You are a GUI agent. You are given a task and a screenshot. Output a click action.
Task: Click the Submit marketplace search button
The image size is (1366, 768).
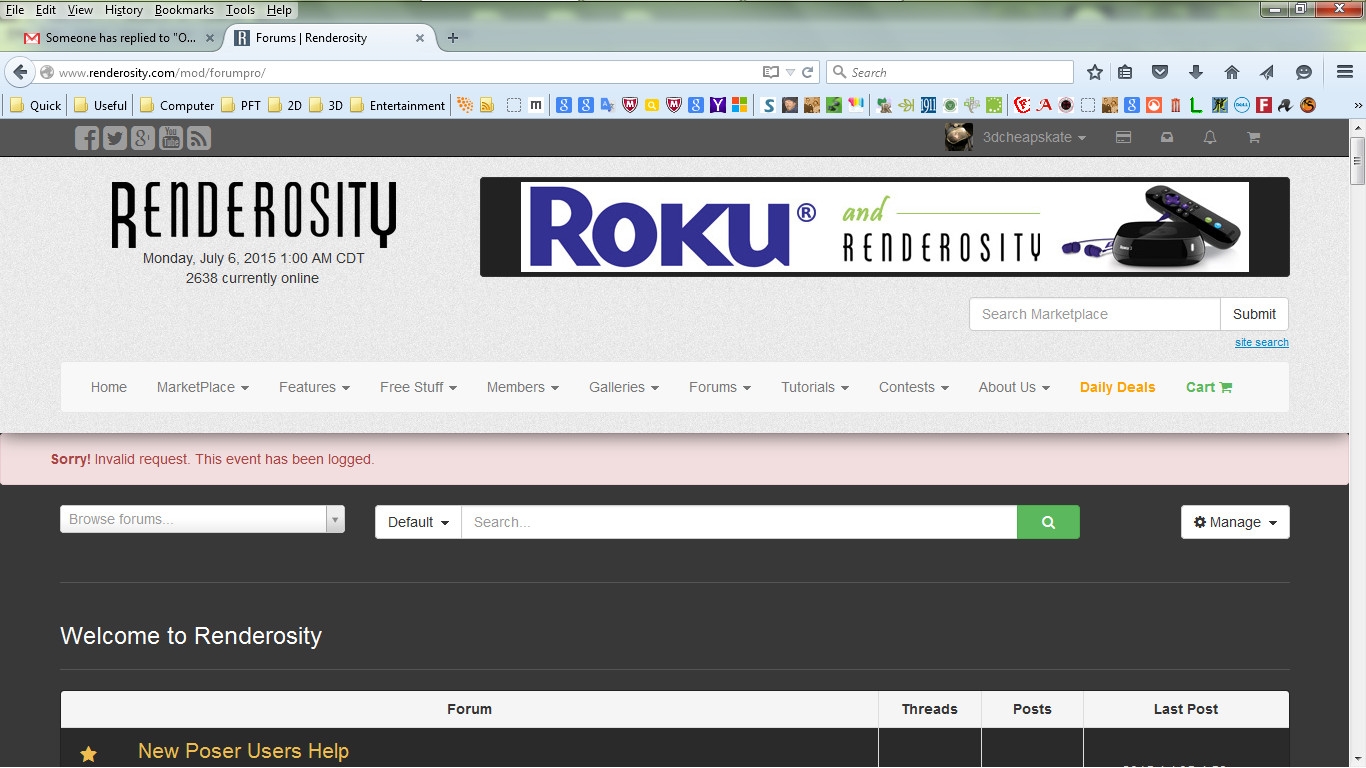tap(1254, 314)
